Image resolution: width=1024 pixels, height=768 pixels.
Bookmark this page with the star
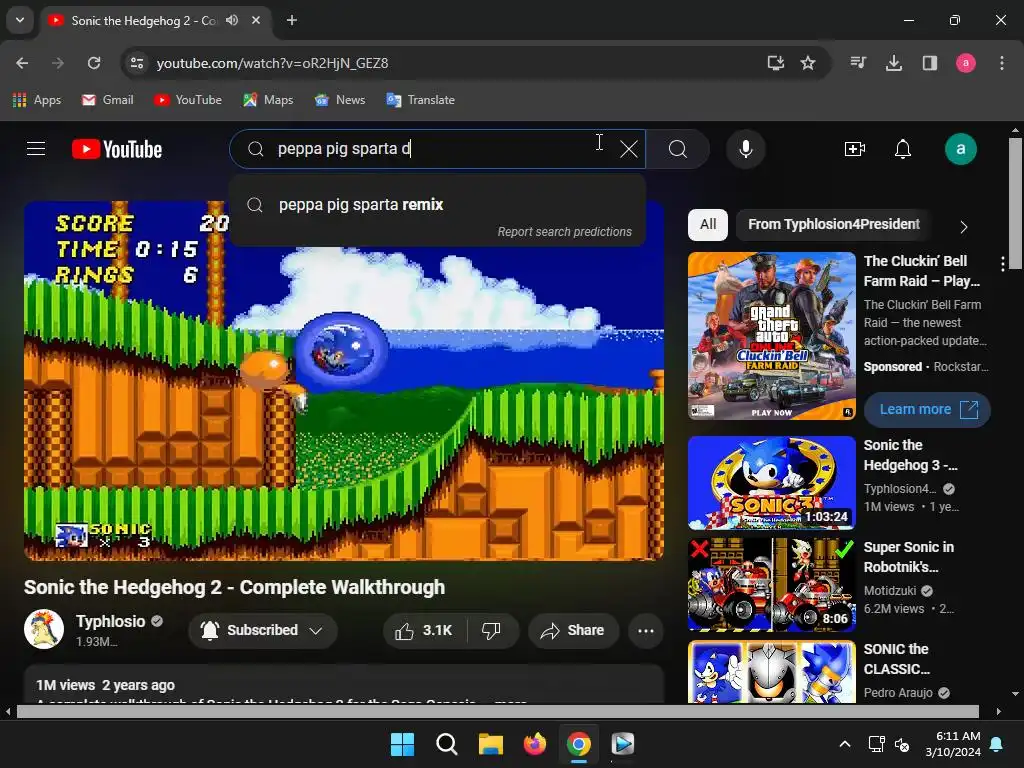(808, 63)
